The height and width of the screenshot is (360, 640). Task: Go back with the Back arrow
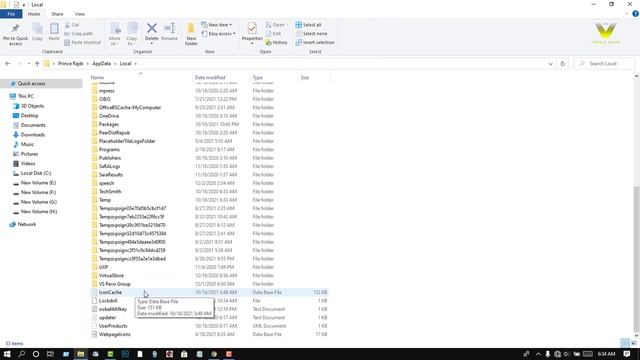click(x=8, y=64)
